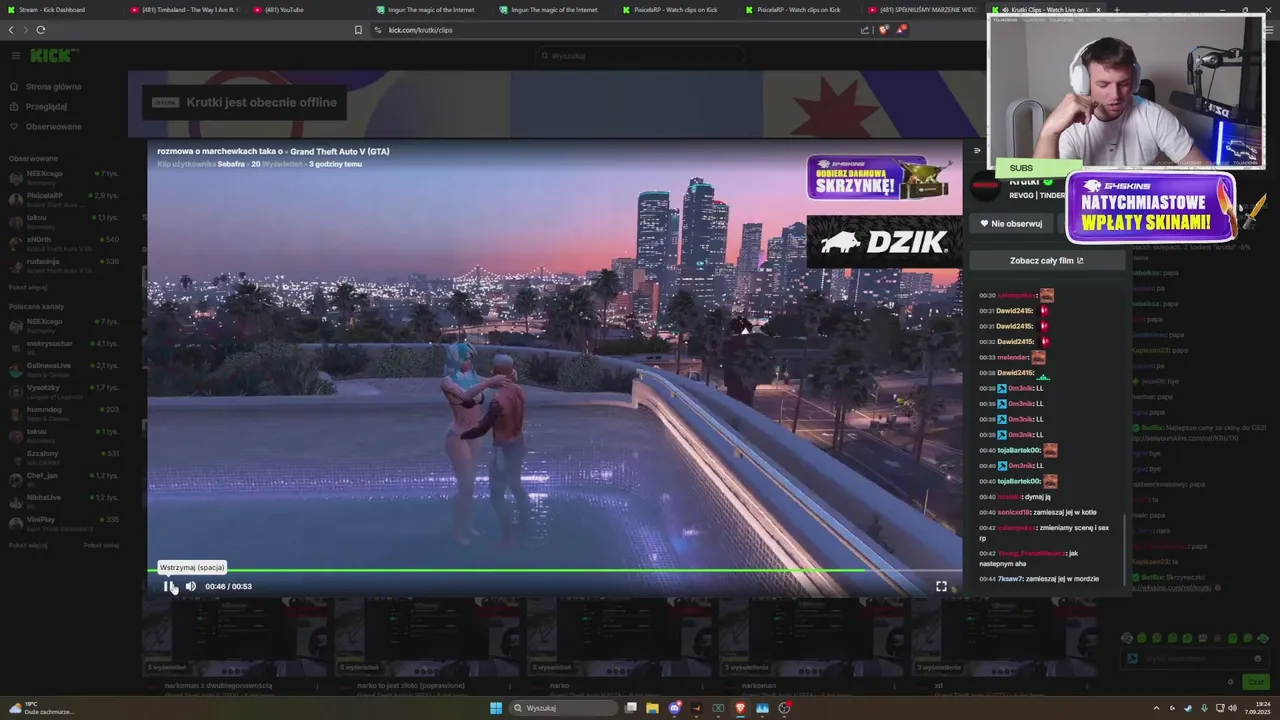Image resolution: width=1280 pixels, height=720 pixels.
Task: Open the weather widget showing 19°C
Action: pos(40,708)
